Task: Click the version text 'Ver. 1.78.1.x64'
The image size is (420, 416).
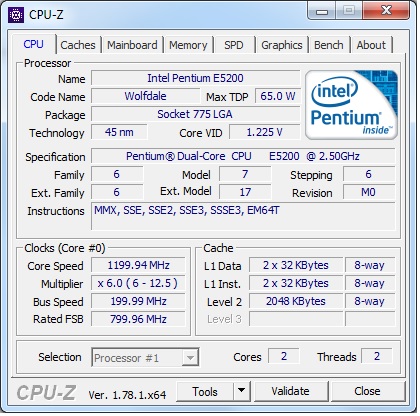Action: pyautogui.click(x=127, y=395)
